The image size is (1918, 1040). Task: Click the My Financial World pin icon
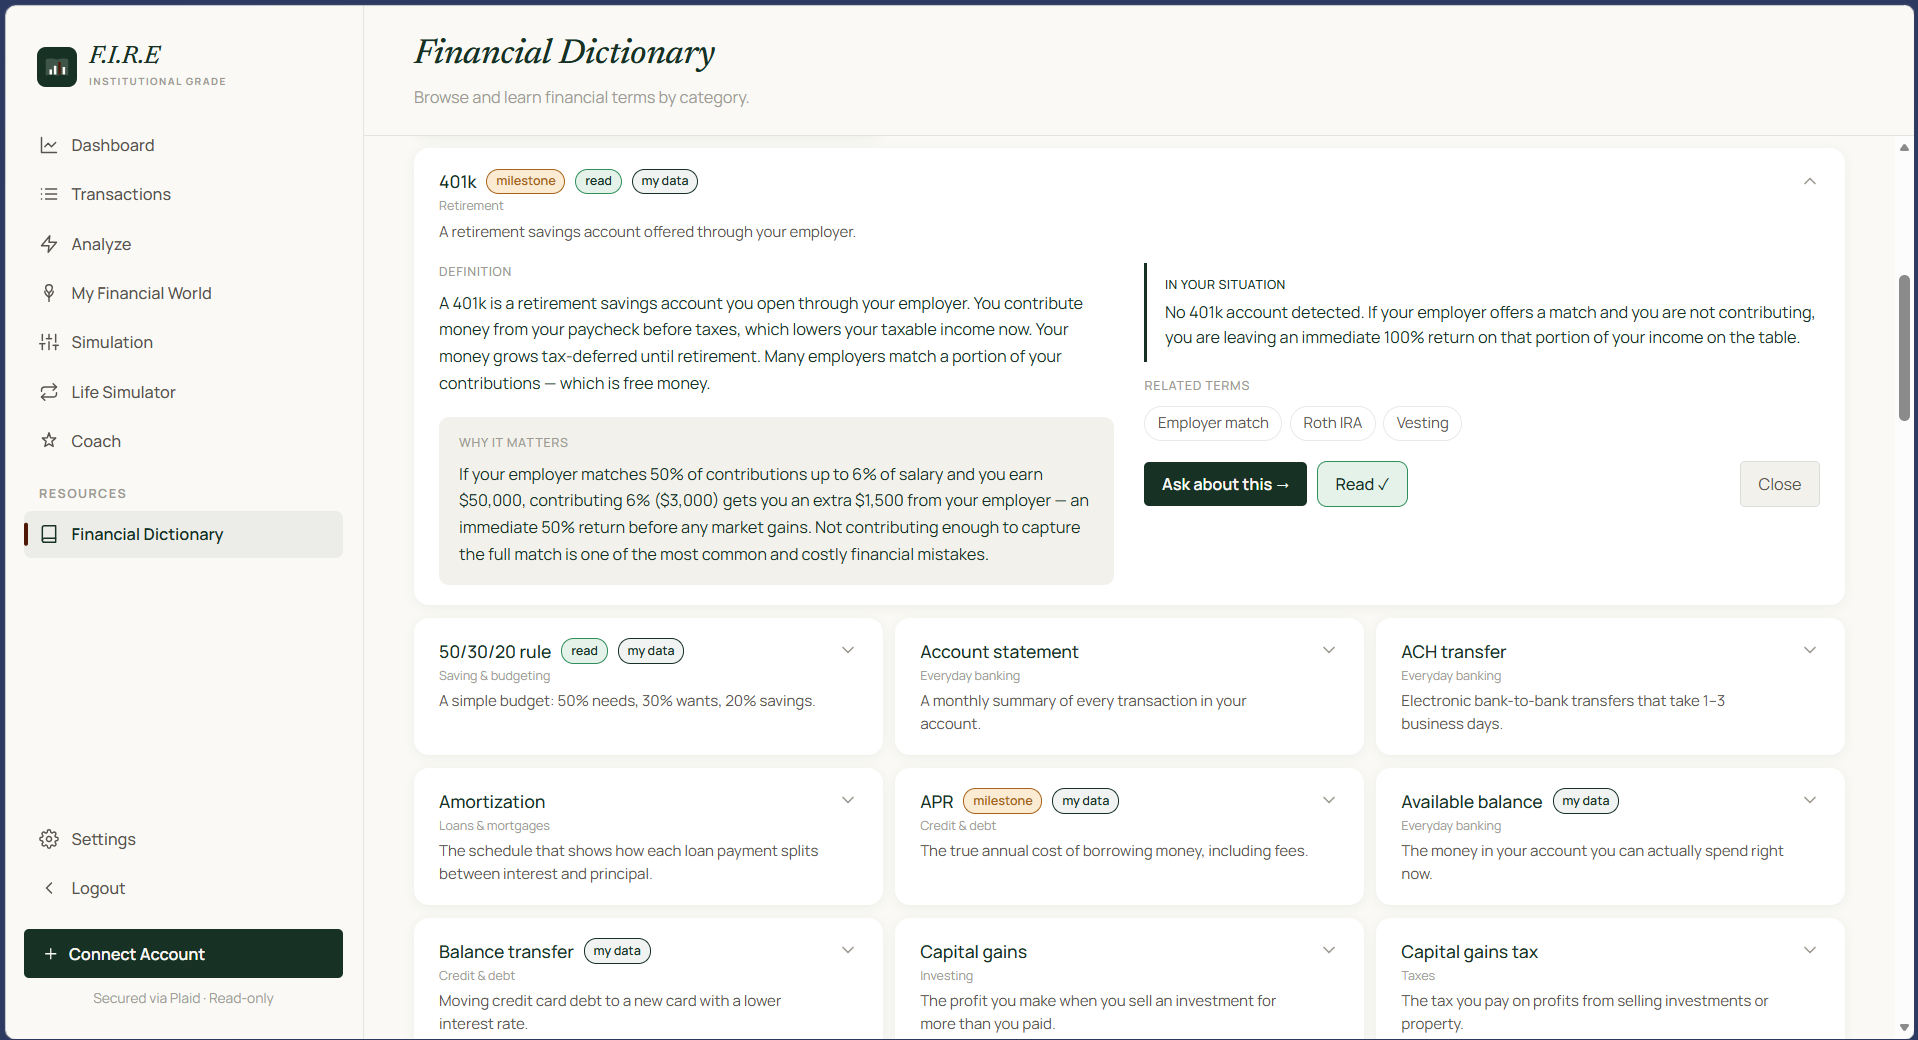coord(49,293)
